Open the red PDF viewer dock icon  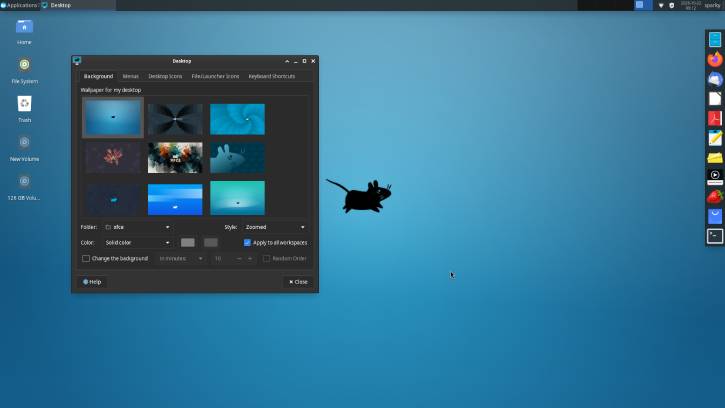(715, 118)
